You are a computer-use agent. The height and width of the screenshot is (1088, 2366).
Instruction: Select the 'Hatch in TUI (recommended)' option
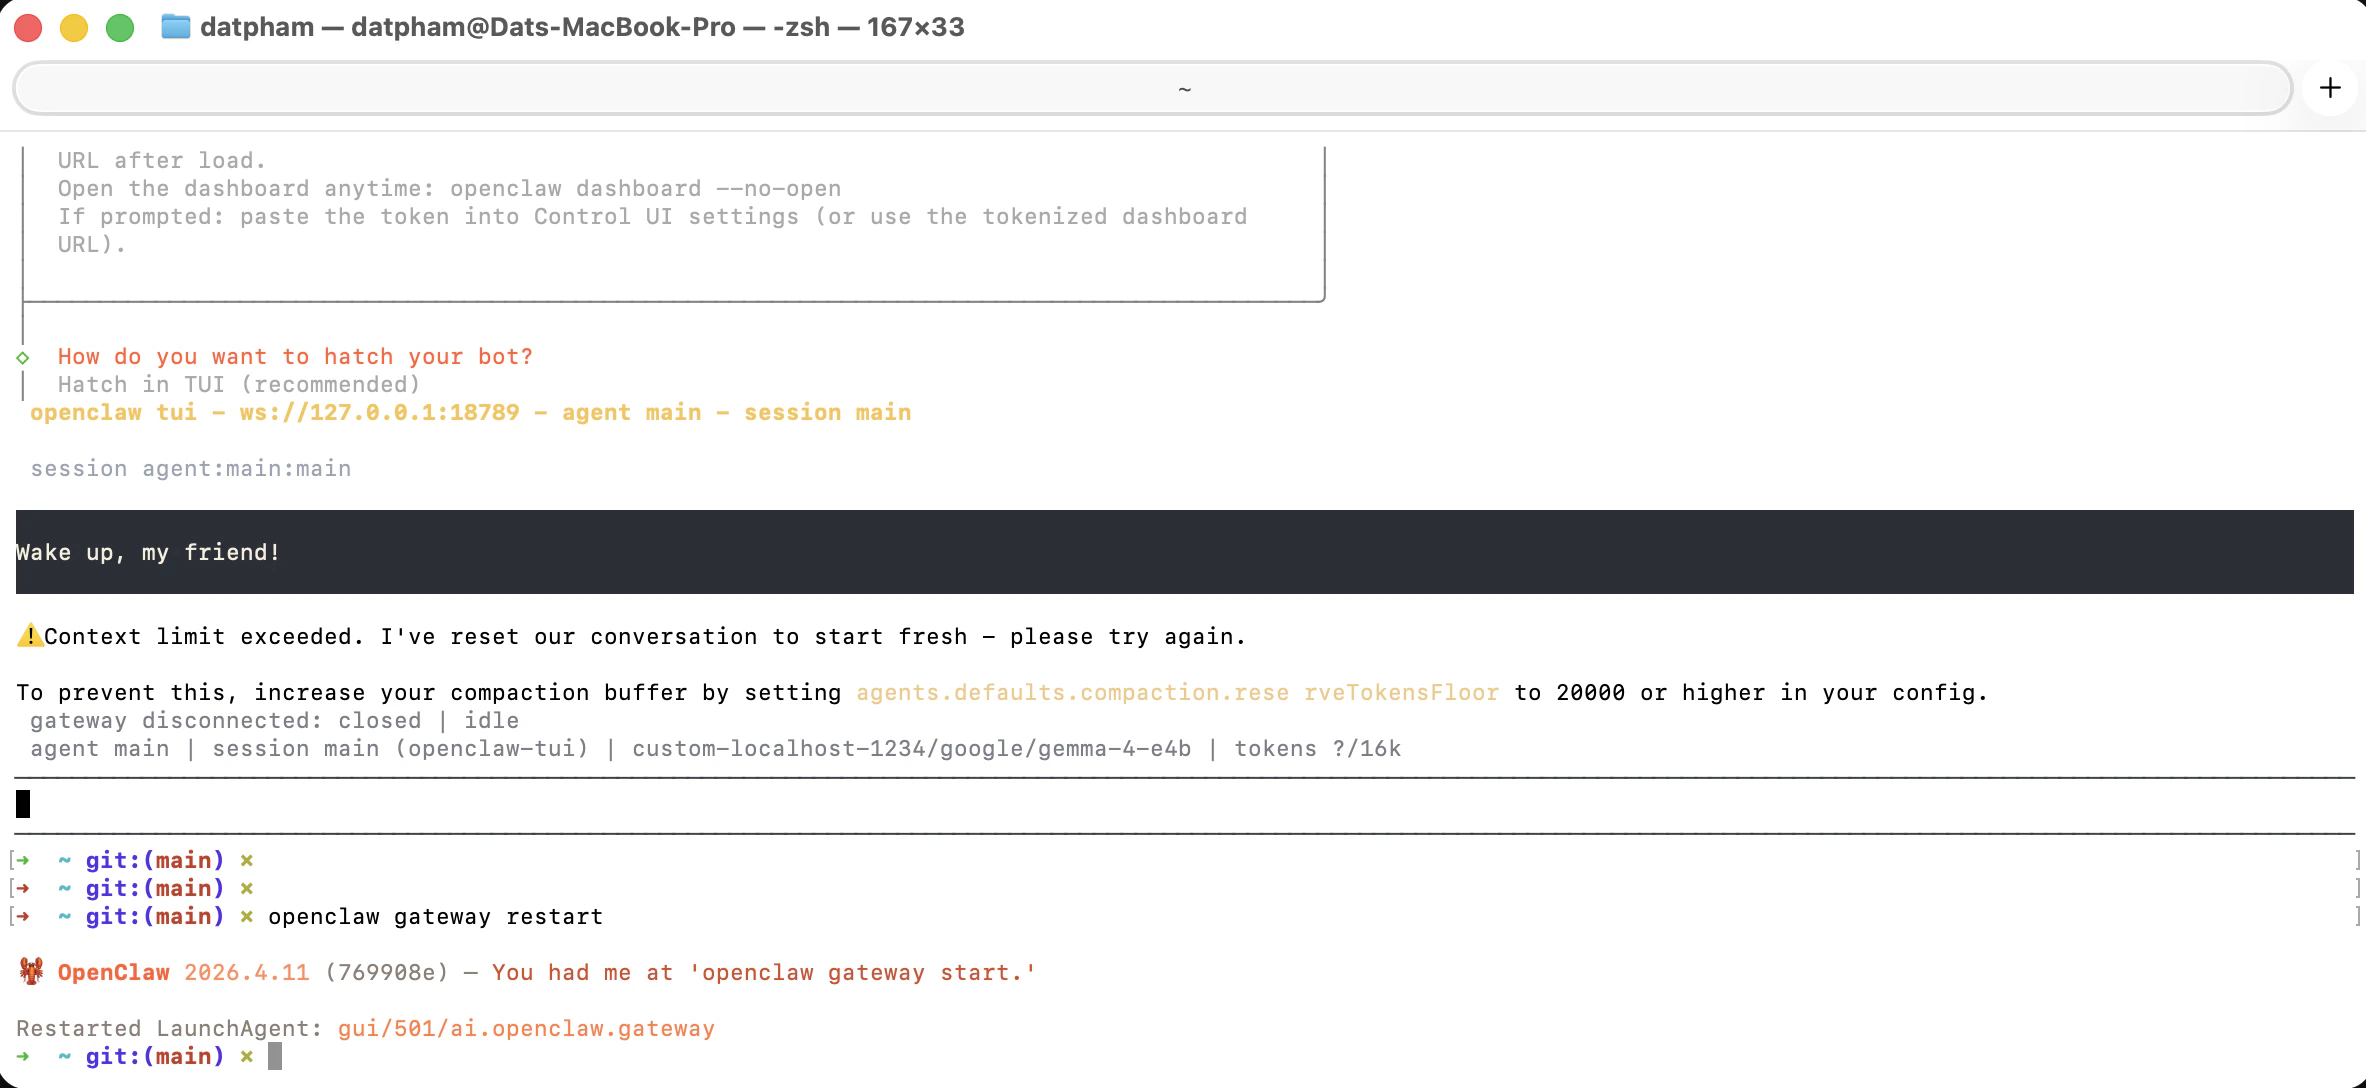tap(238, 384)
